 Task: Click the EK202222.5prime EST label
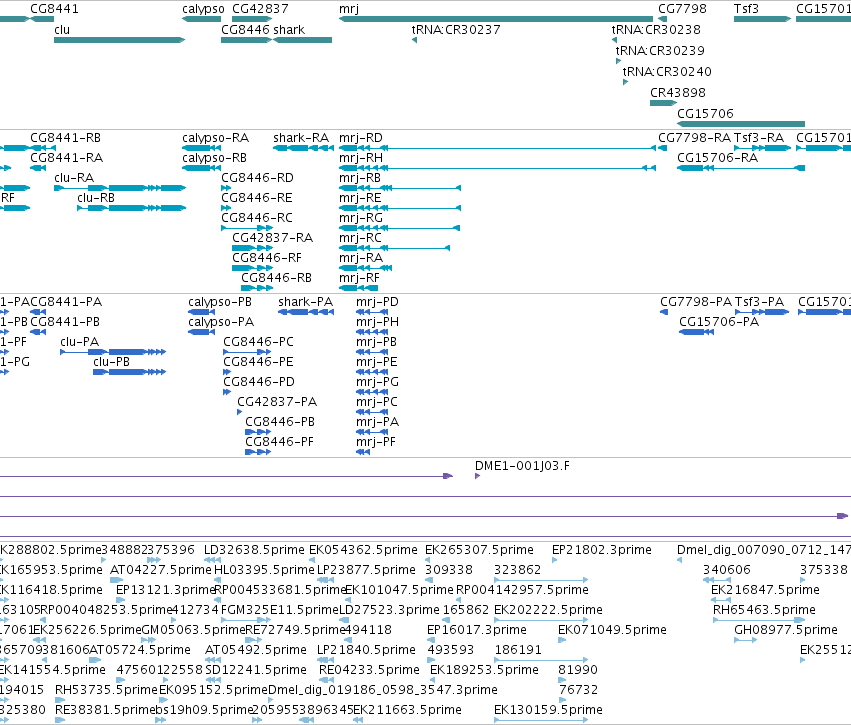pos(548,610)
